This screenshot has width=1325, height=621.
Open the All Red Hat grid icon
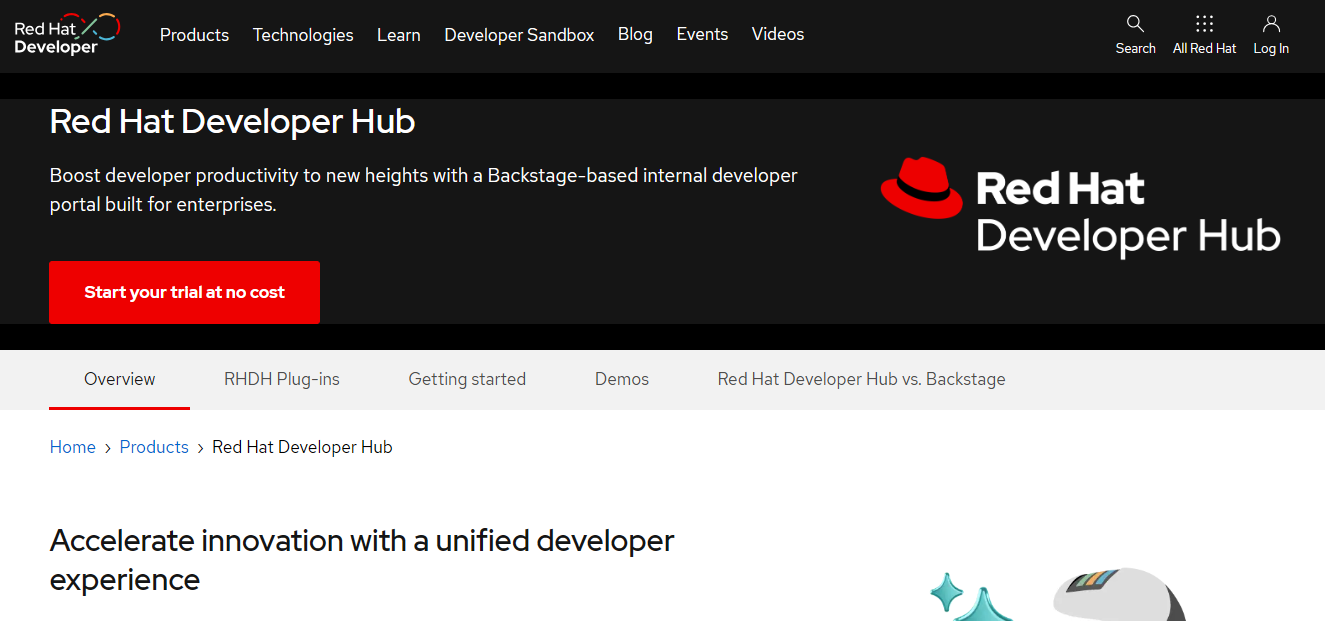[1204, 23]
